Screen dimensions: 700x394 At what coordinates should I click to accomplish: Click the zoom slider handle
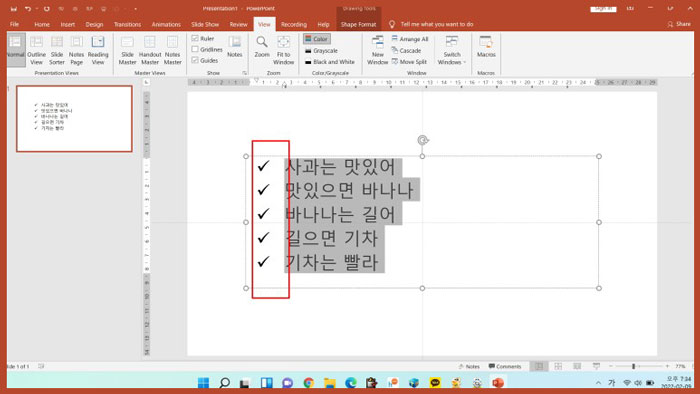[x=633, y=366]
